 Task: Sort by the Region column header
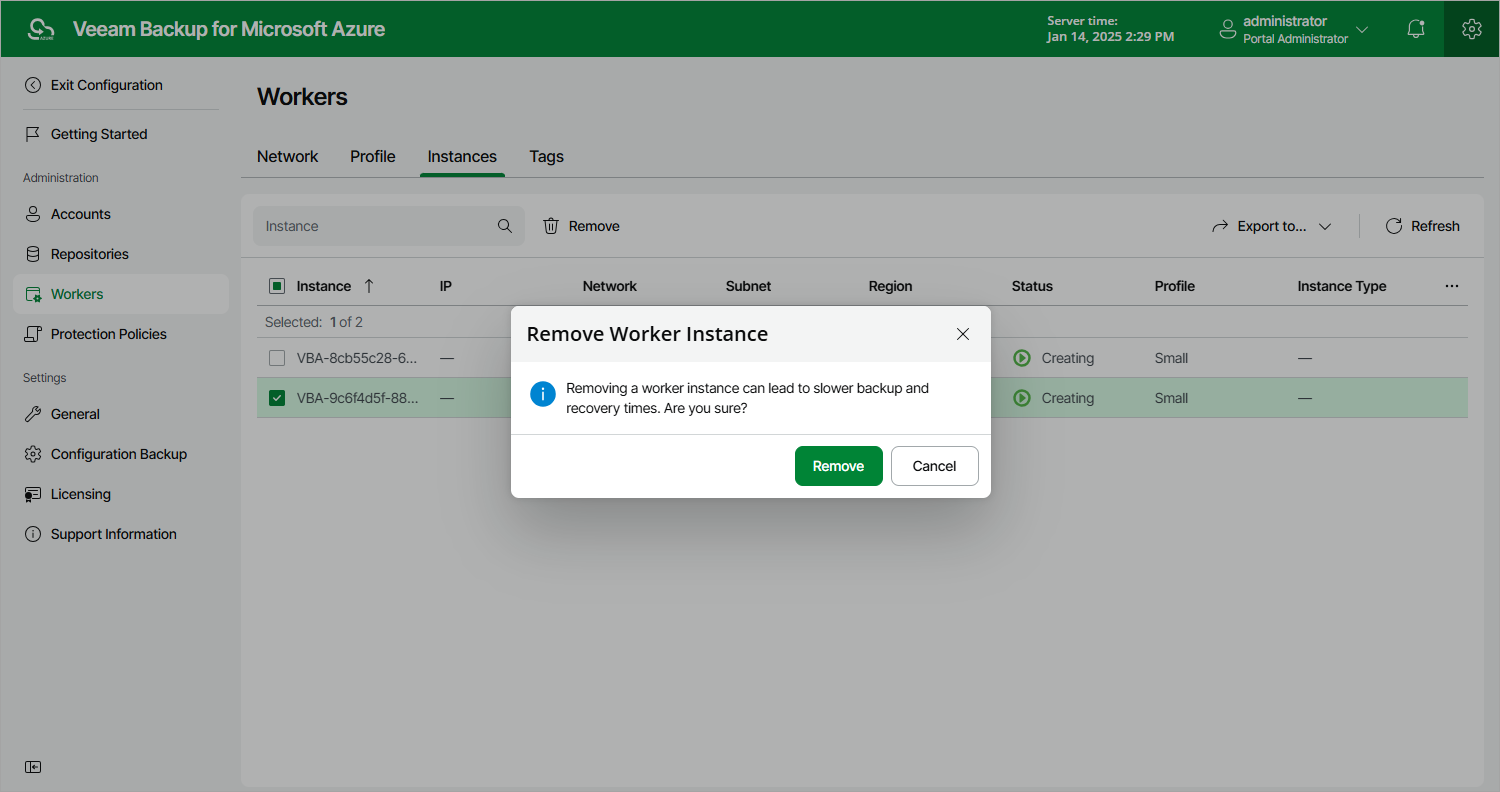(891, 286)
